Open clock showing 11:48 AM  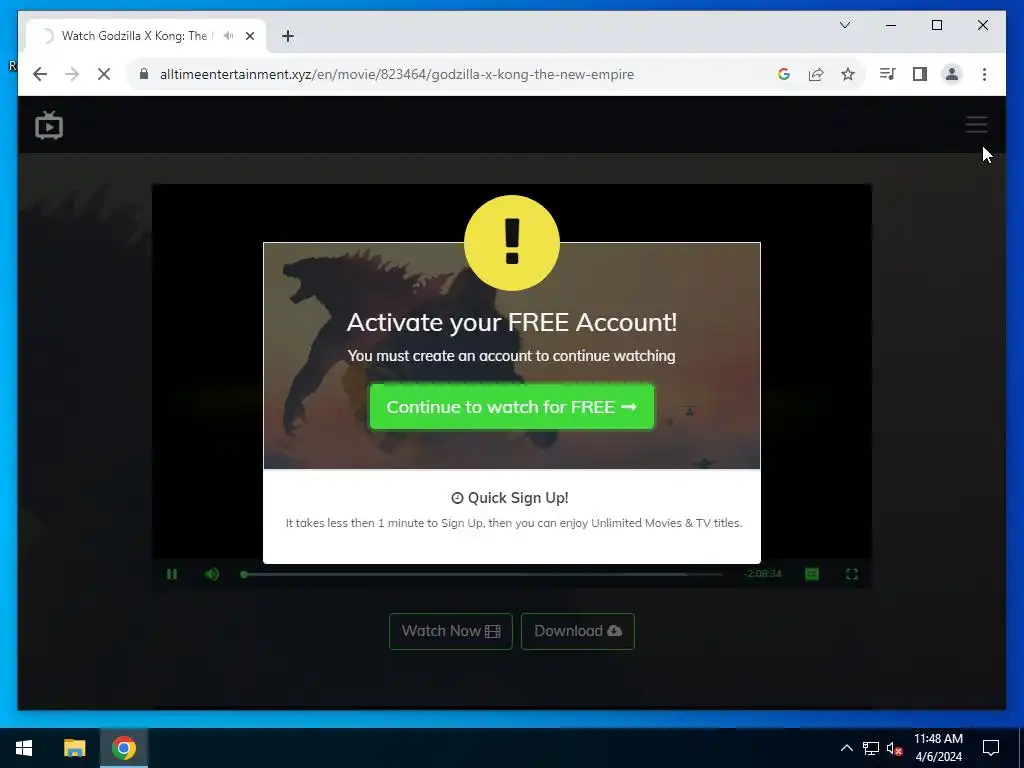(x=938, y=748)
